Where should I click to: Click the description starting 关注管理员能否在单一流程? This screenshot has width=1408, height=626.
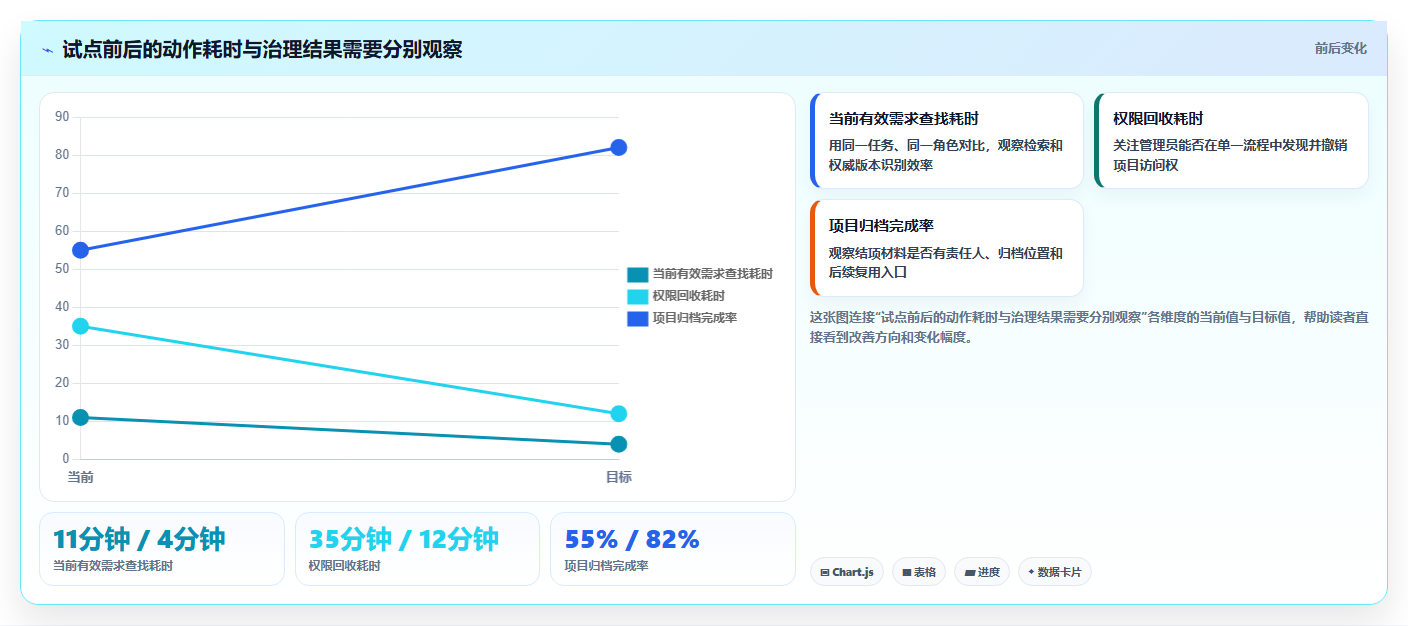point(1230,155)
